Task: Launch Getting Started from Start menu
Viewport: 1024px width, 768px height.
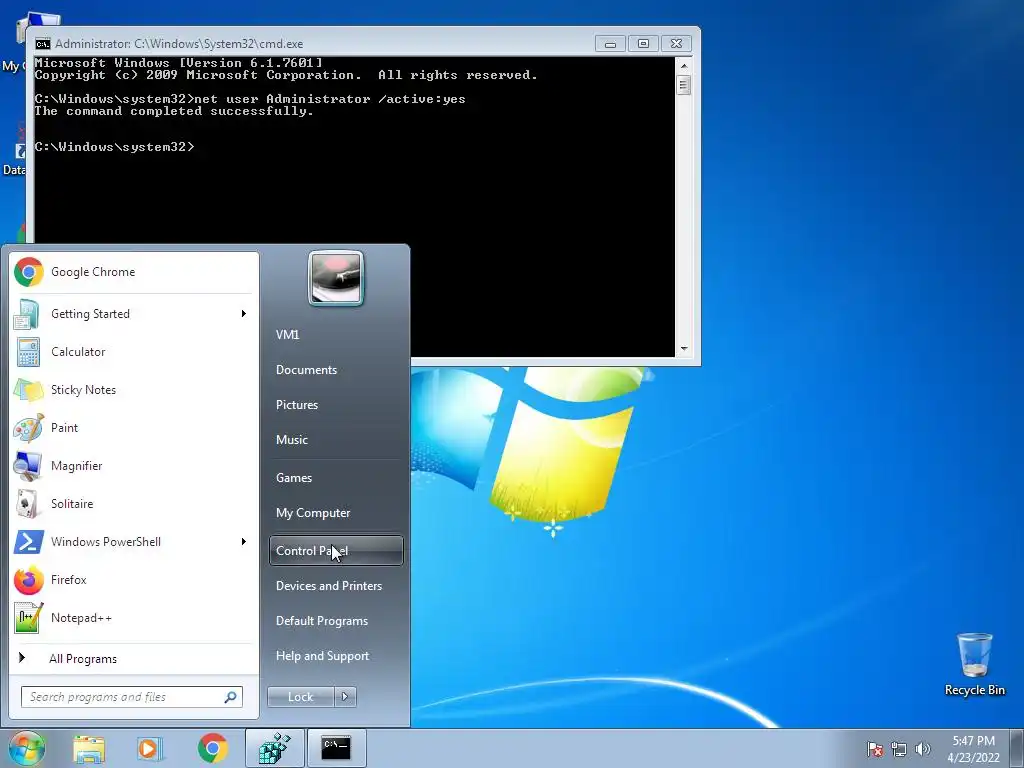Action: 133,314
